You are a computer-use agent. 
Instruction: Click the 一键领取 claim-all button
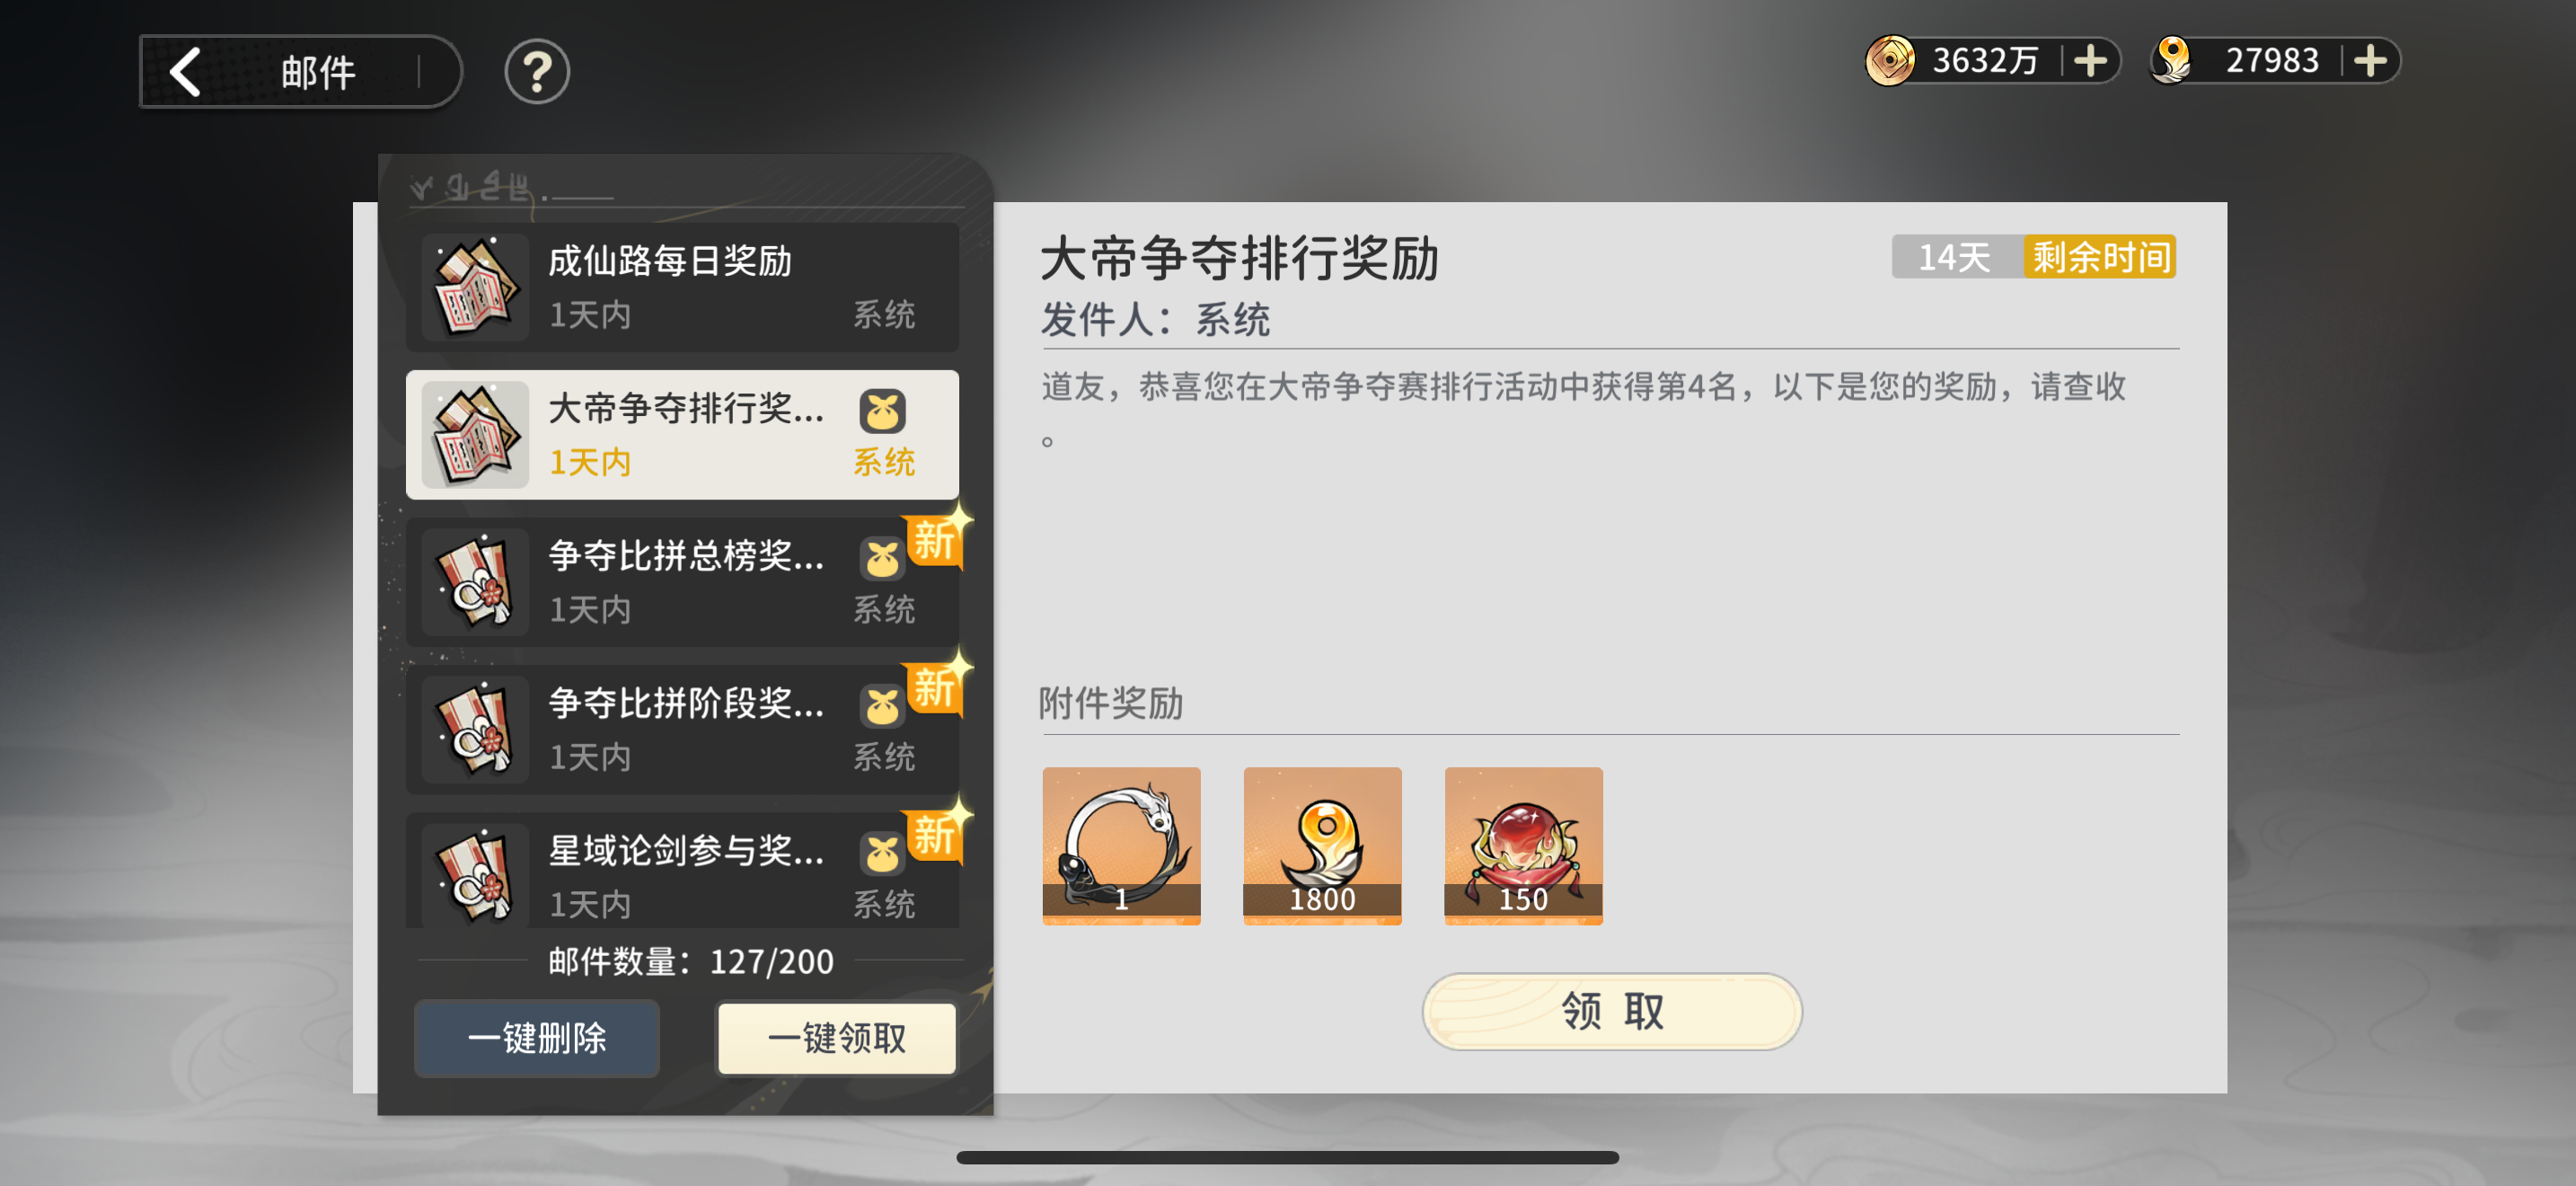837,1038
